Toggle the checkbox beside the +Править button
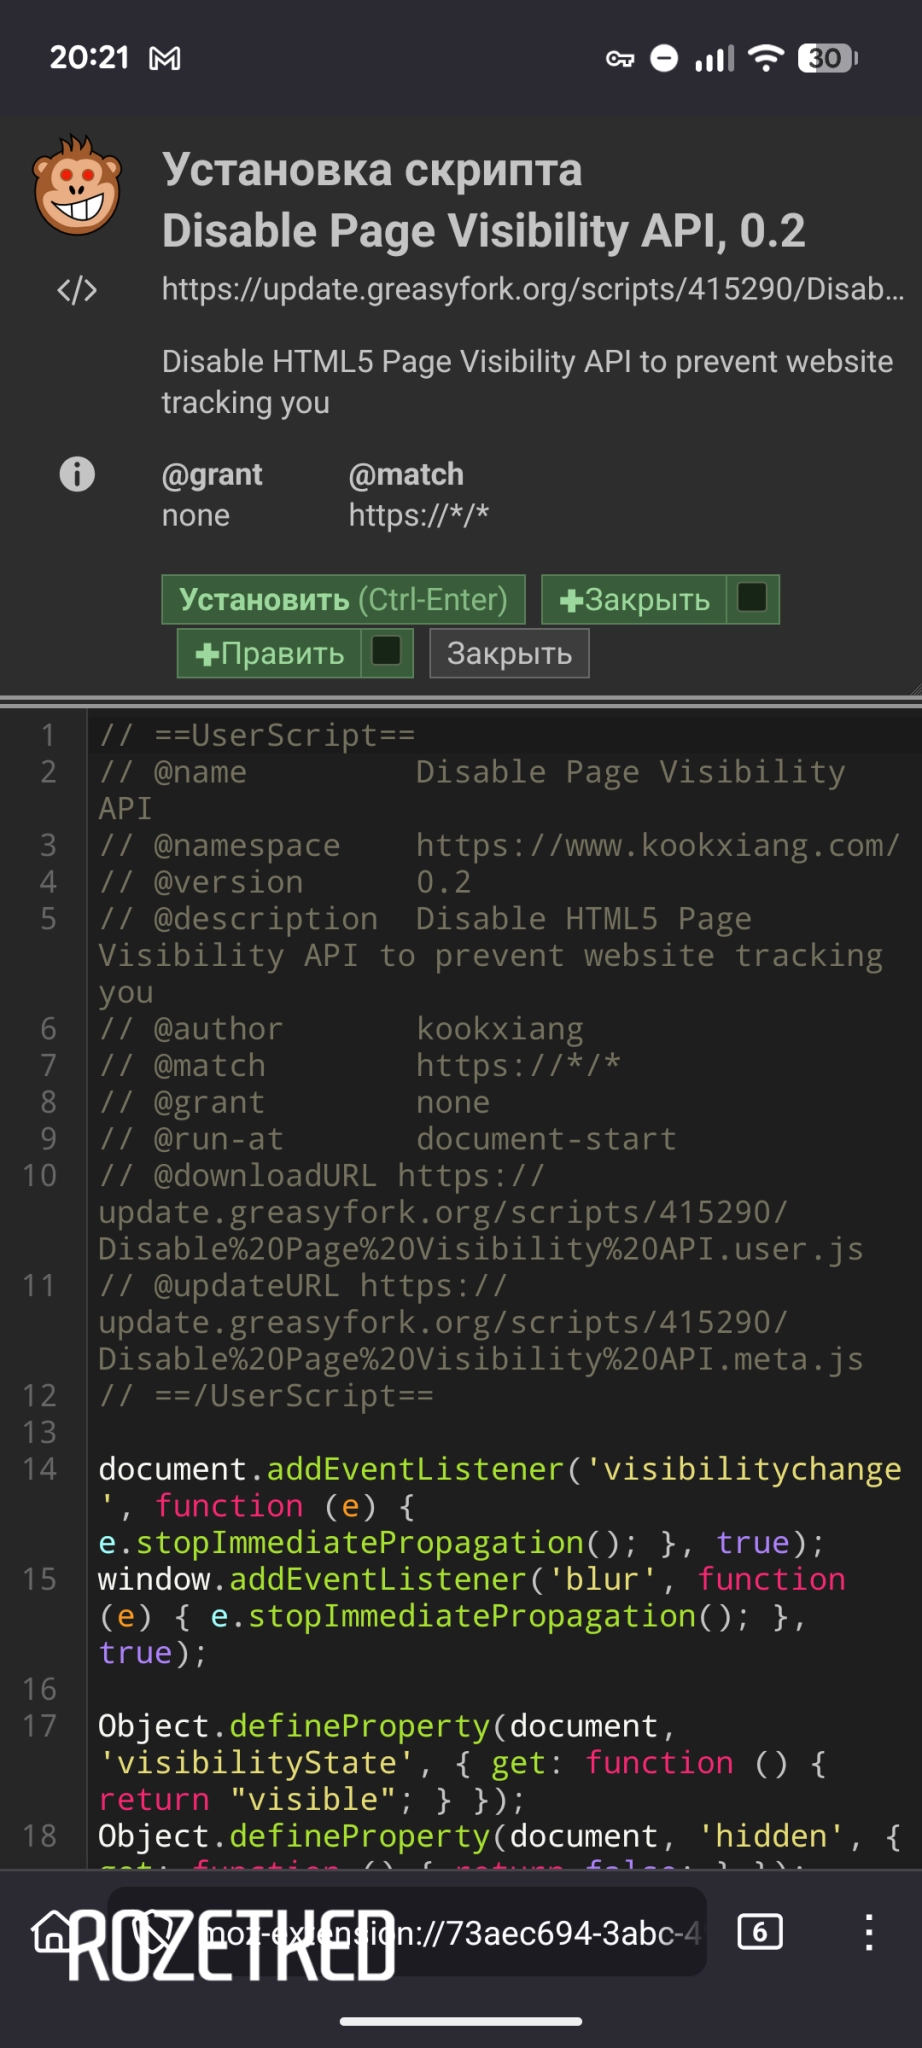 [386, 652]
